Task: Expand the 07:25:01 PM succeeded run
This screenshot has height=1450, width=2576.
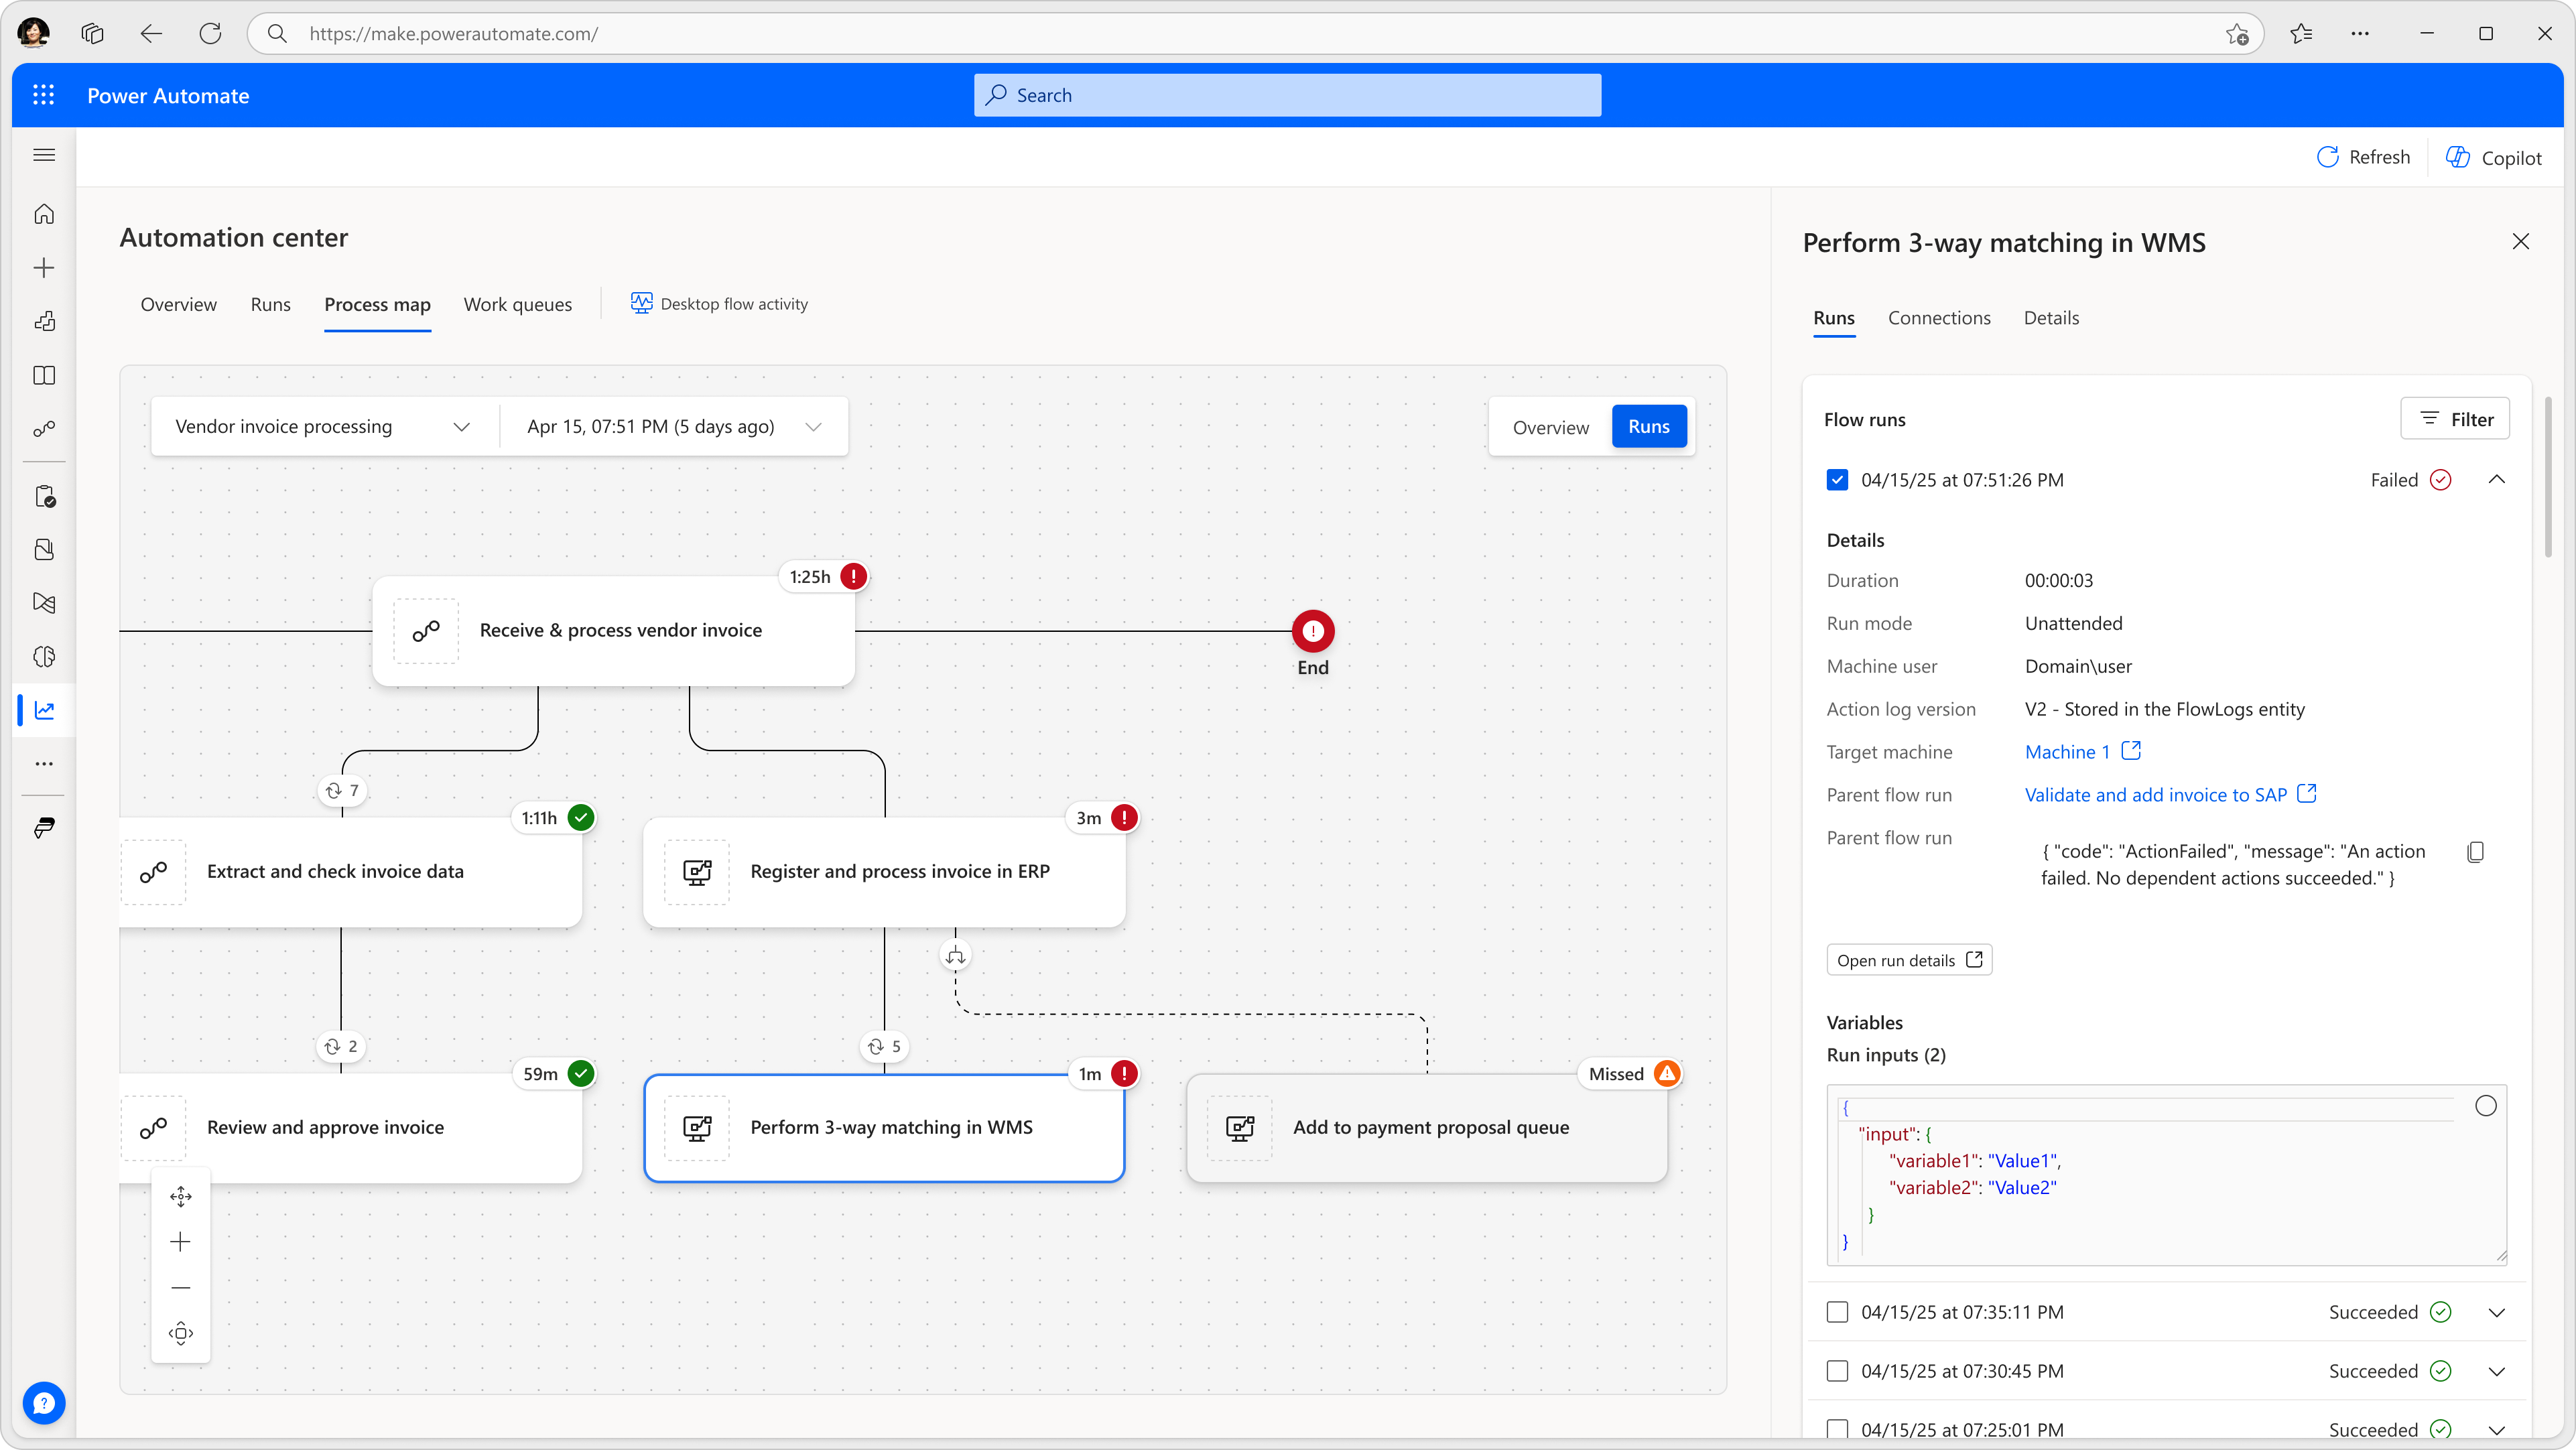Action: pos(2497,1429)
